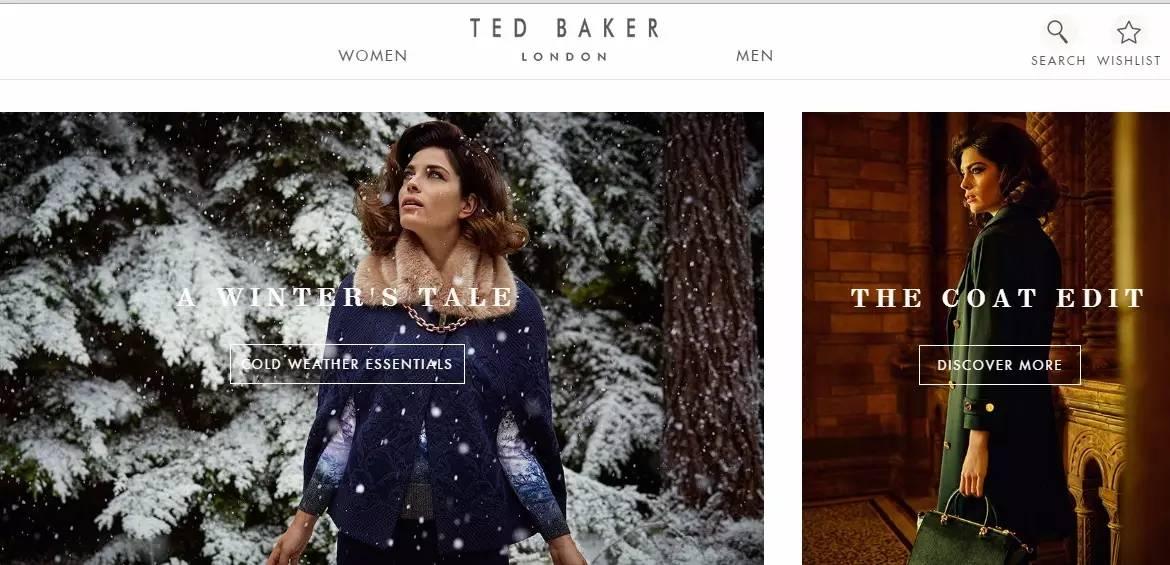Click the SEARCH text label
1170x565 pixels.
[1058, 61]
